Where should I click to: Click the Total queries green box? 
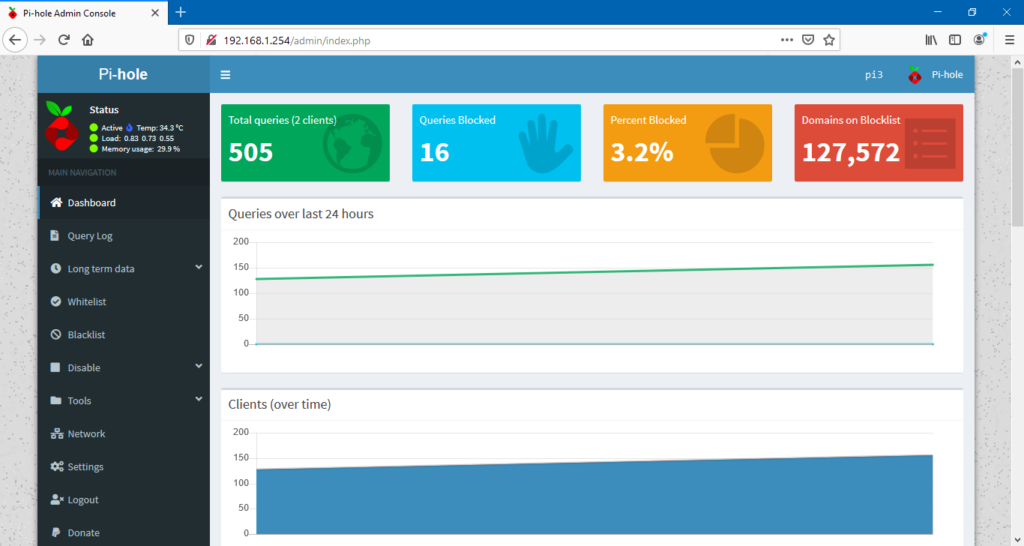pos(305,143)
